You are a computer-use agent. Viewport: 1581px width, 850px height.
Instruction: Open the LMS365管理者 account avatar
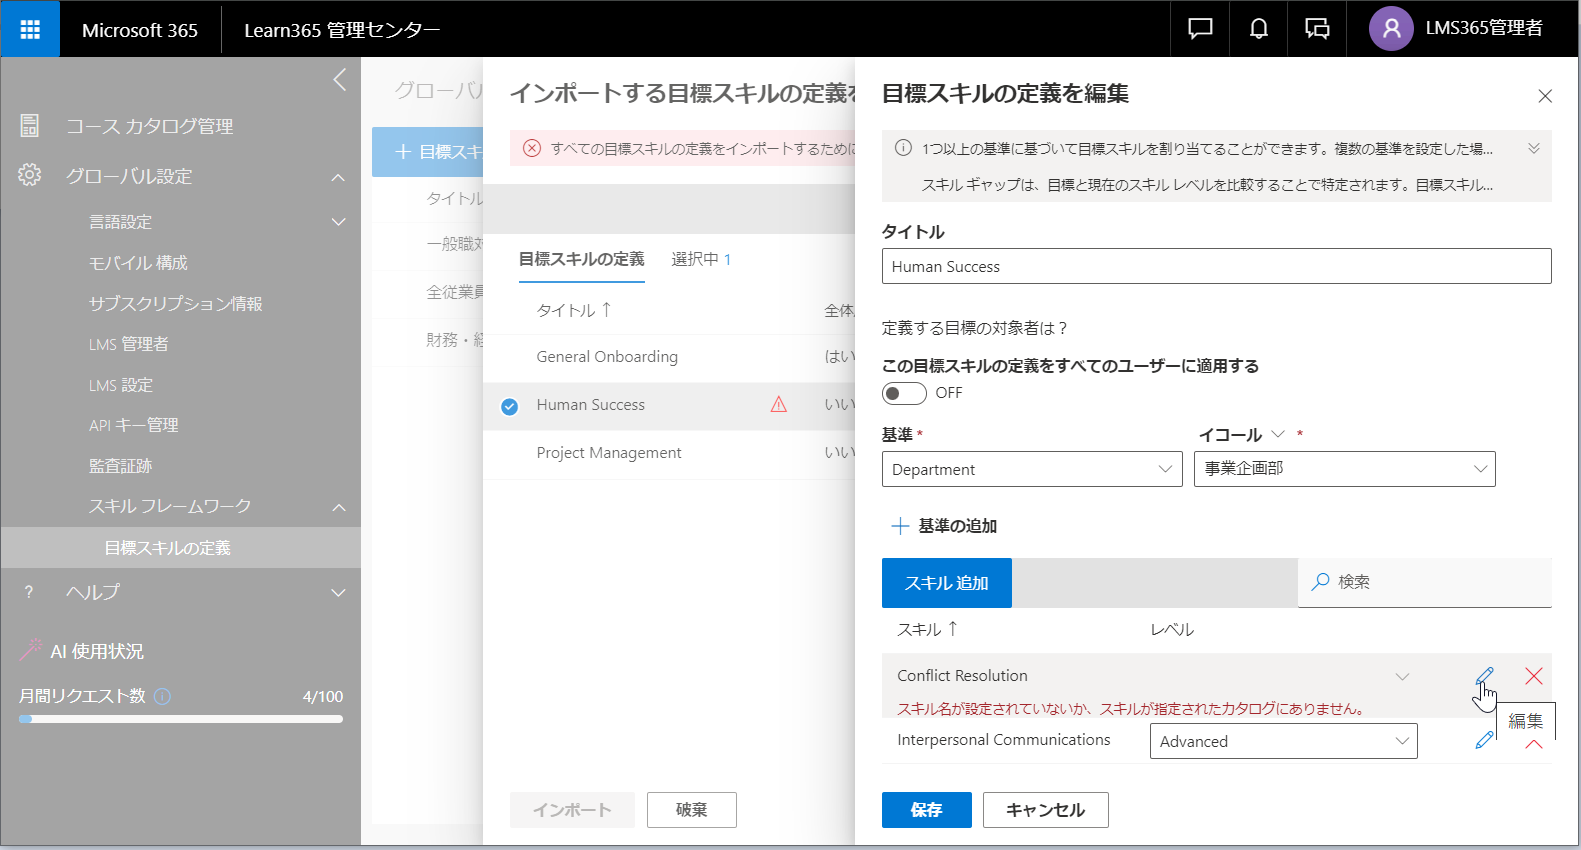click(1391, 29)
